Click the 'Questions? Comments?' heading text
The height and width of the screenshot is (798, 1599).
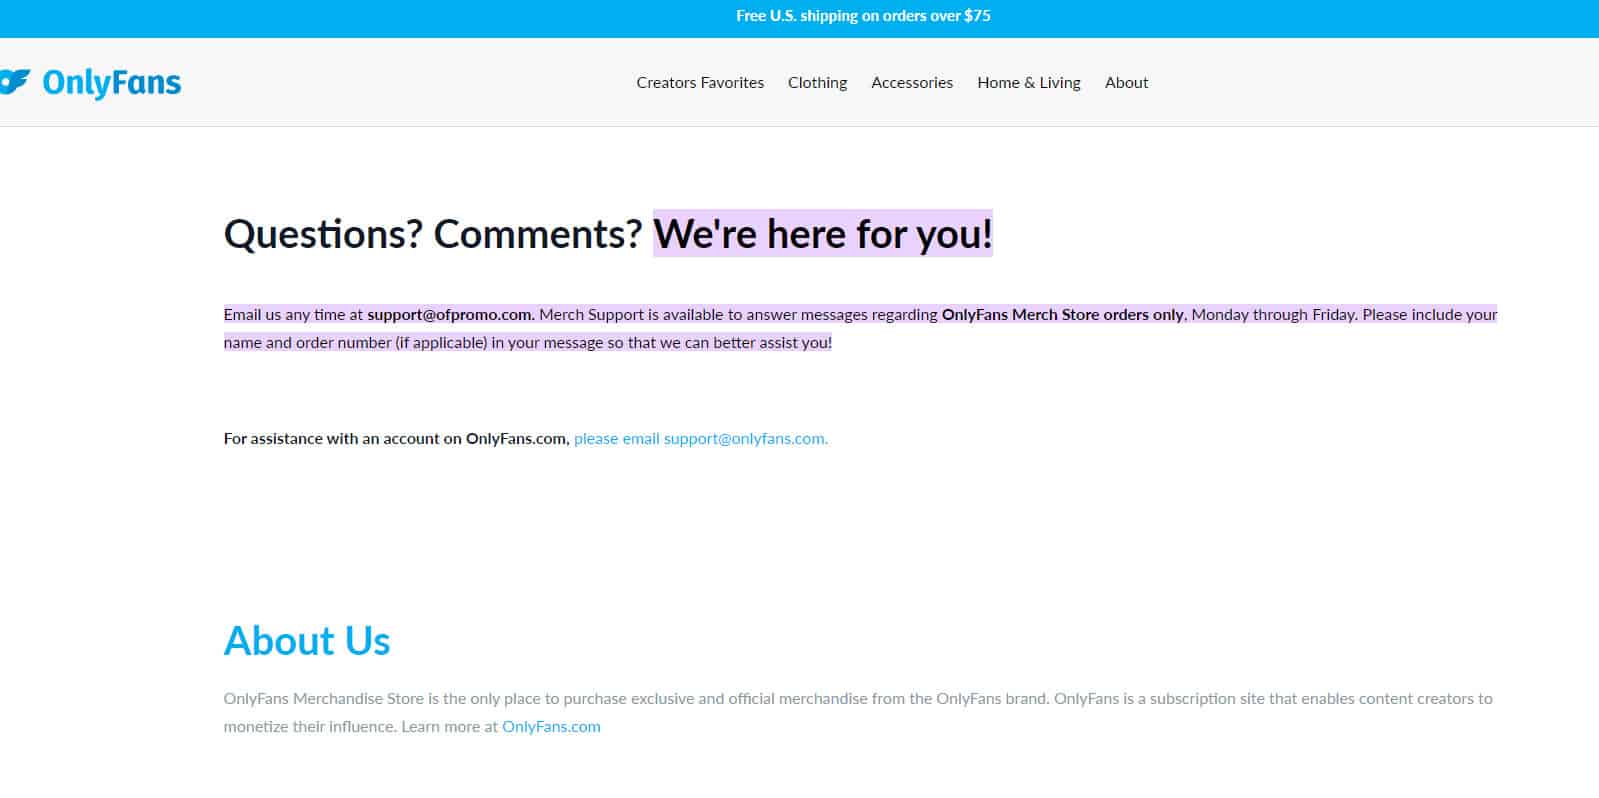(433, 234)
